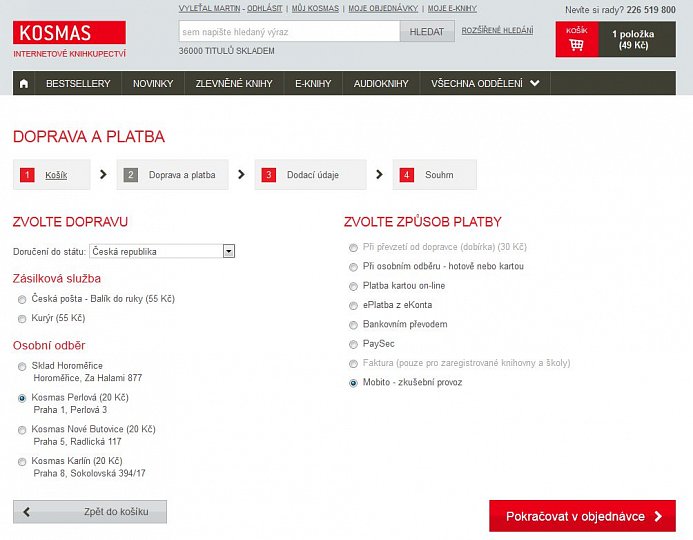Select Faktura payment radio button
Screen dimensions: 693x540
click(353, 364)
